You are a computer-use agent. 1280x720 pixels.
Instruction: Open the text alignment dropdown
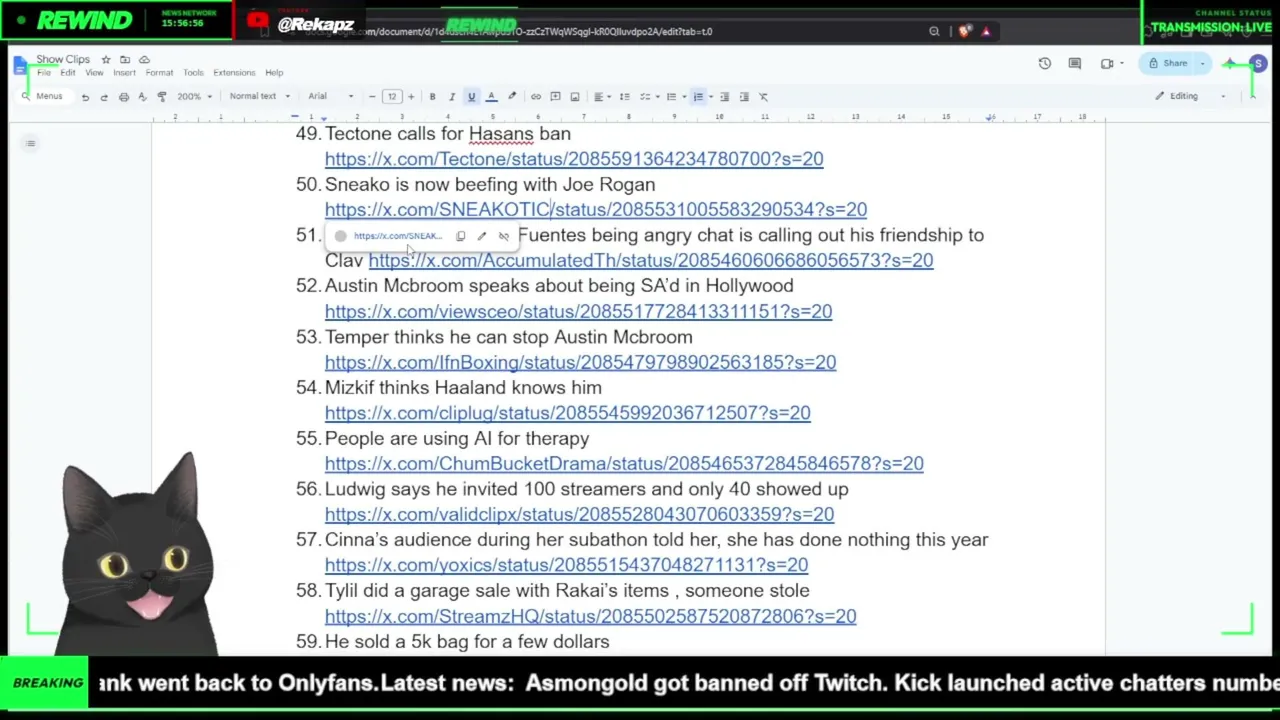coord(601,97)
